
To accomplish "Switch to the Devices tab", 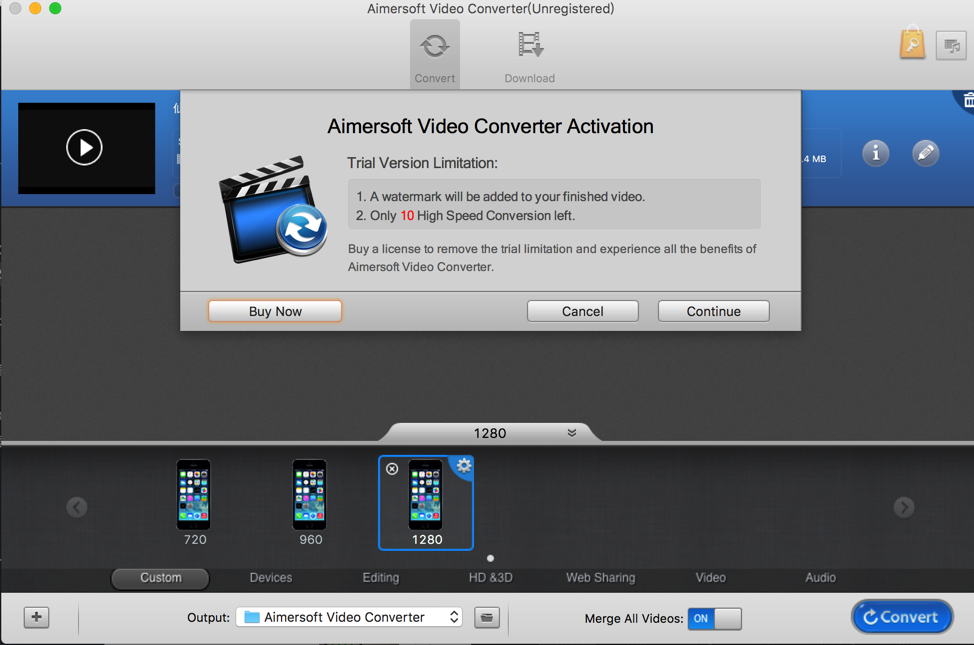I will point(271,578).
